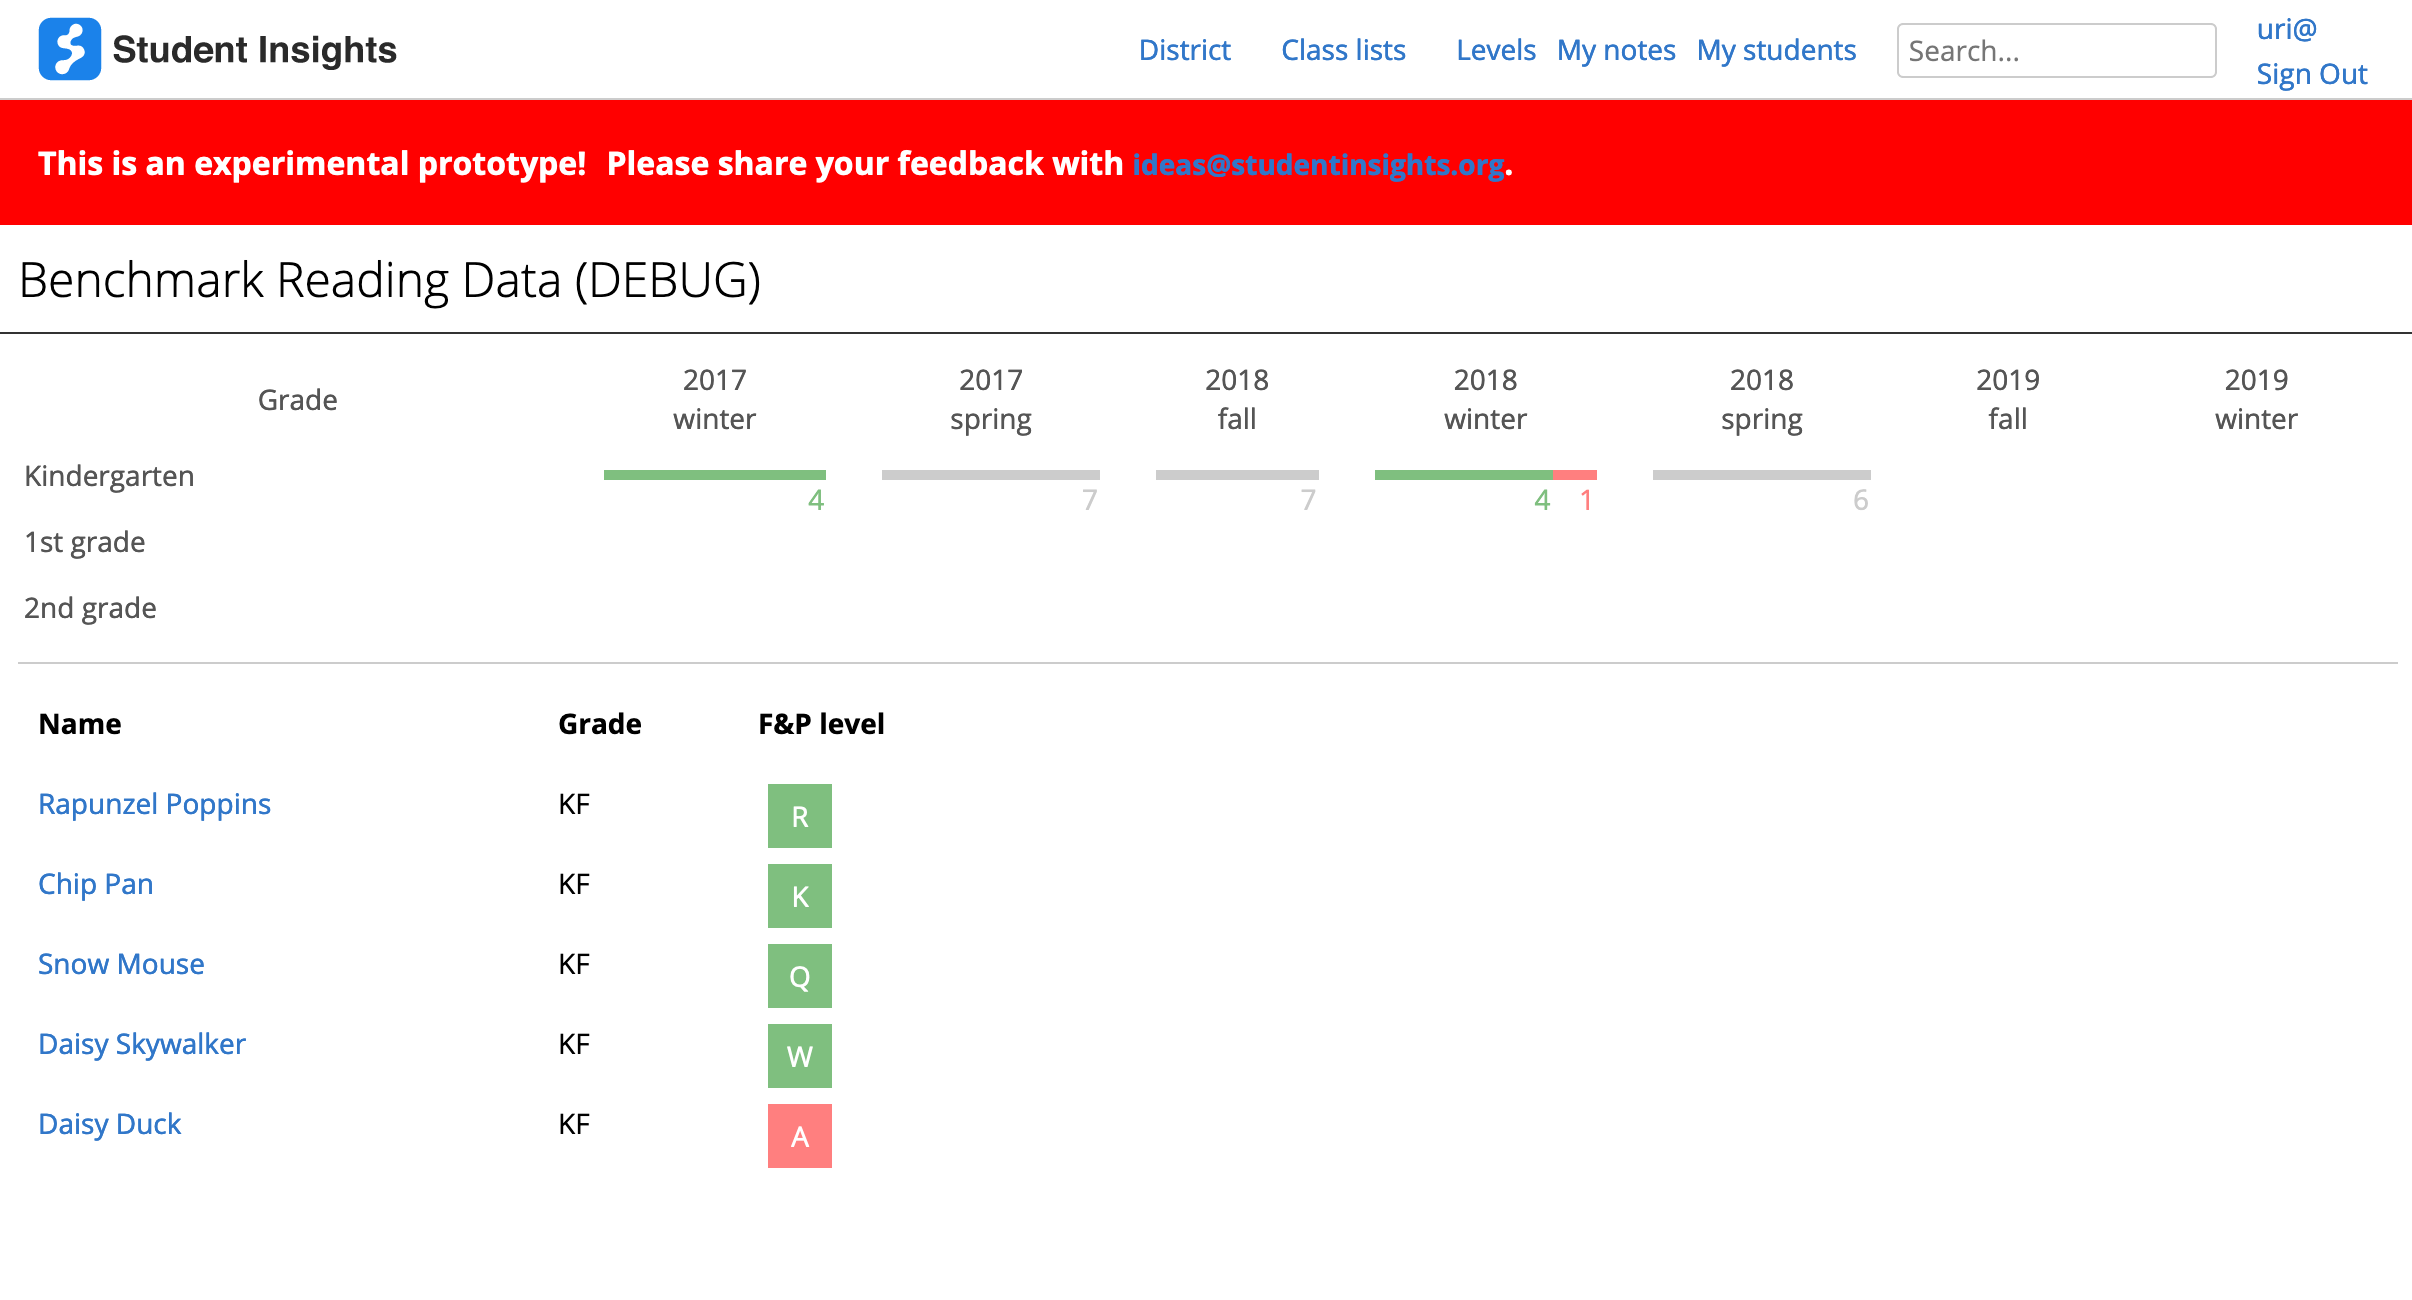Click the 2018 winter column header
This screenshot has height=1300, width=2412.
coord(1486,400)
